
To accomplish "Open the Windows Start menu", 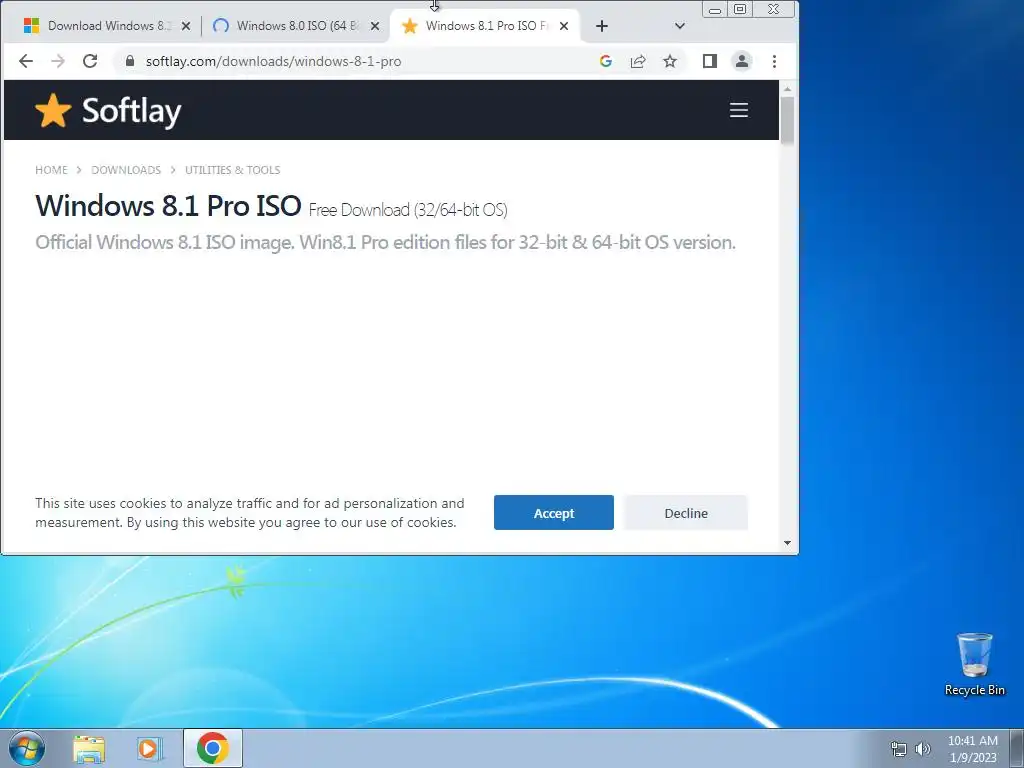I will [27, 748].
